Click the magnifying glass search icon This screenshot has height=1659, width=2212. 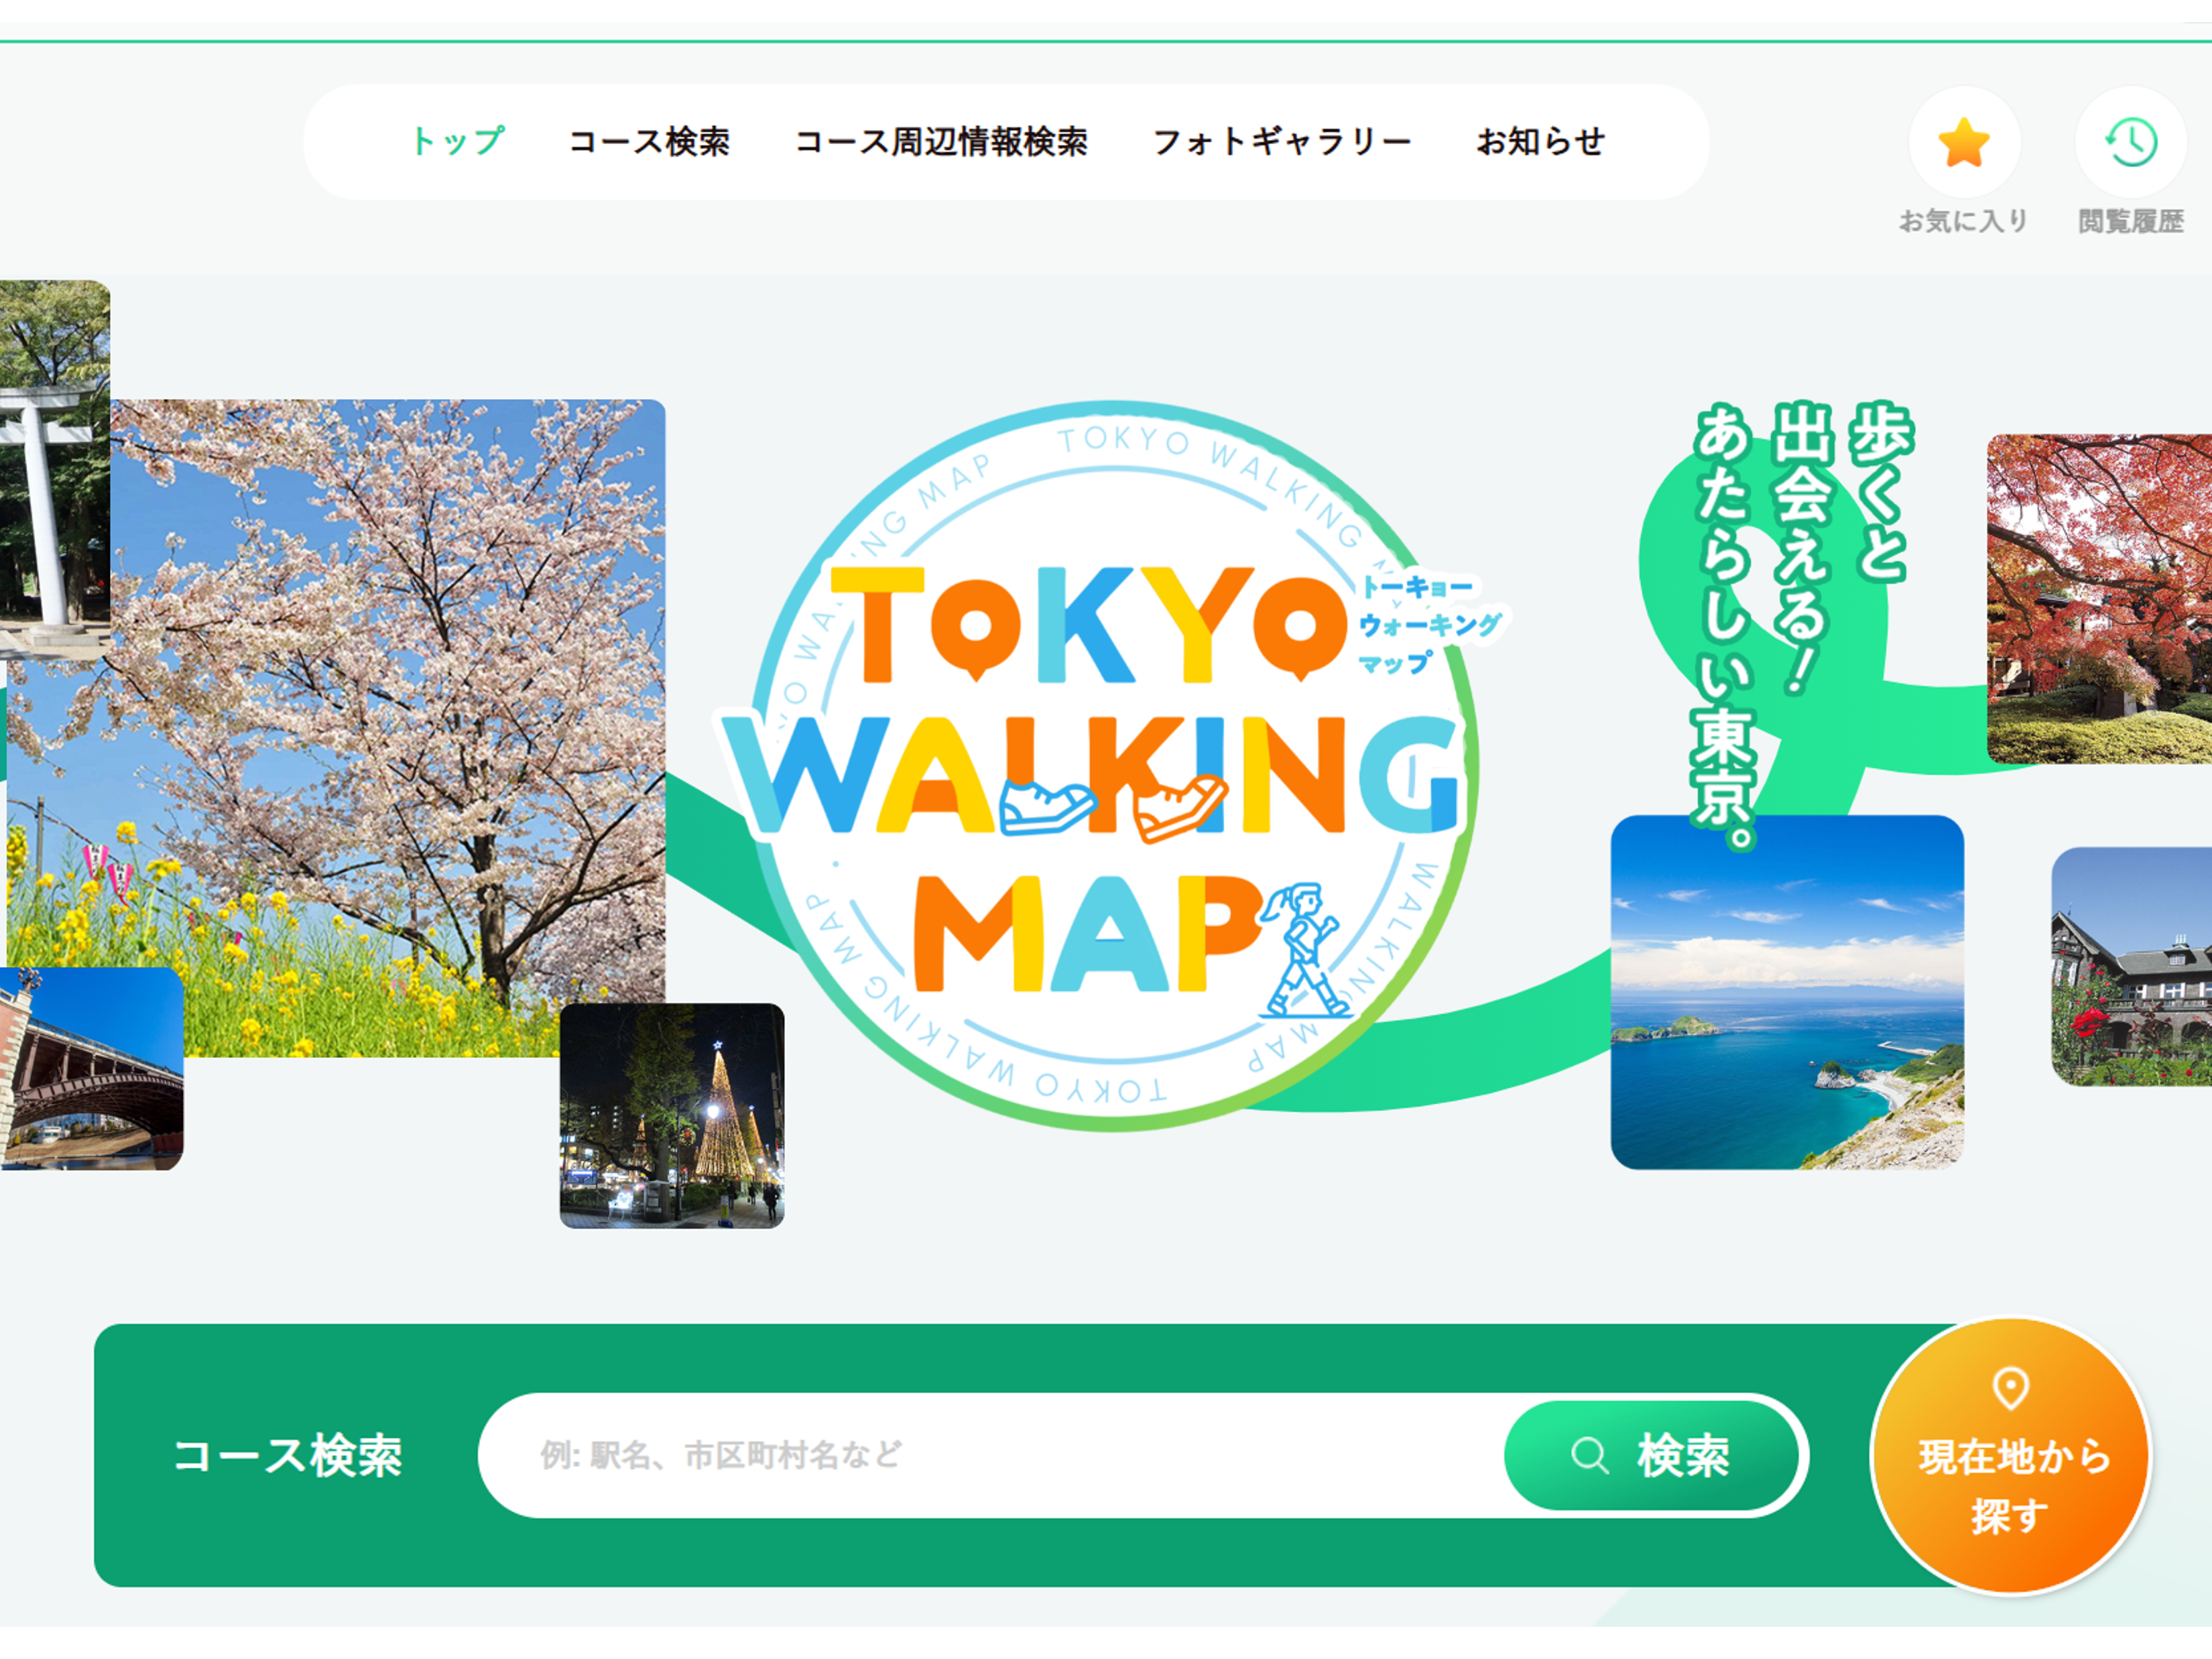pyautogui.click(x=1589, y=1456)
